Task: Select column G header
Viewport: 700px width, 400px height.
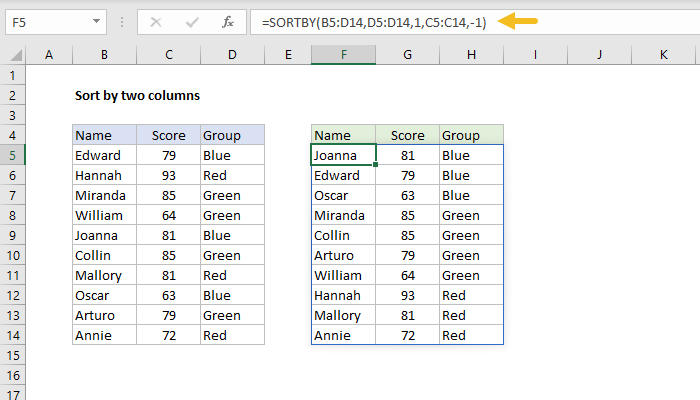Action: pyautogui.click(x=407, y=55)
